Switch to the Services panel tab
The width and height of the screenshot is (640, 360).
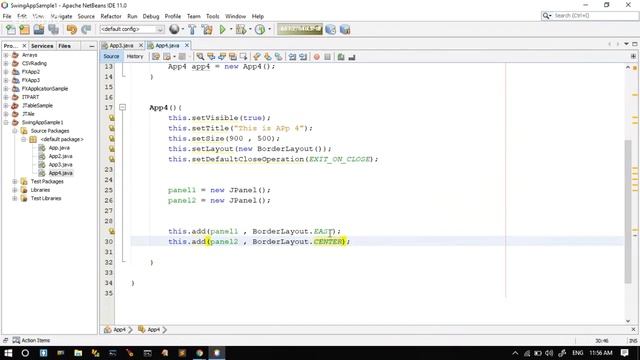click(42, 46)
